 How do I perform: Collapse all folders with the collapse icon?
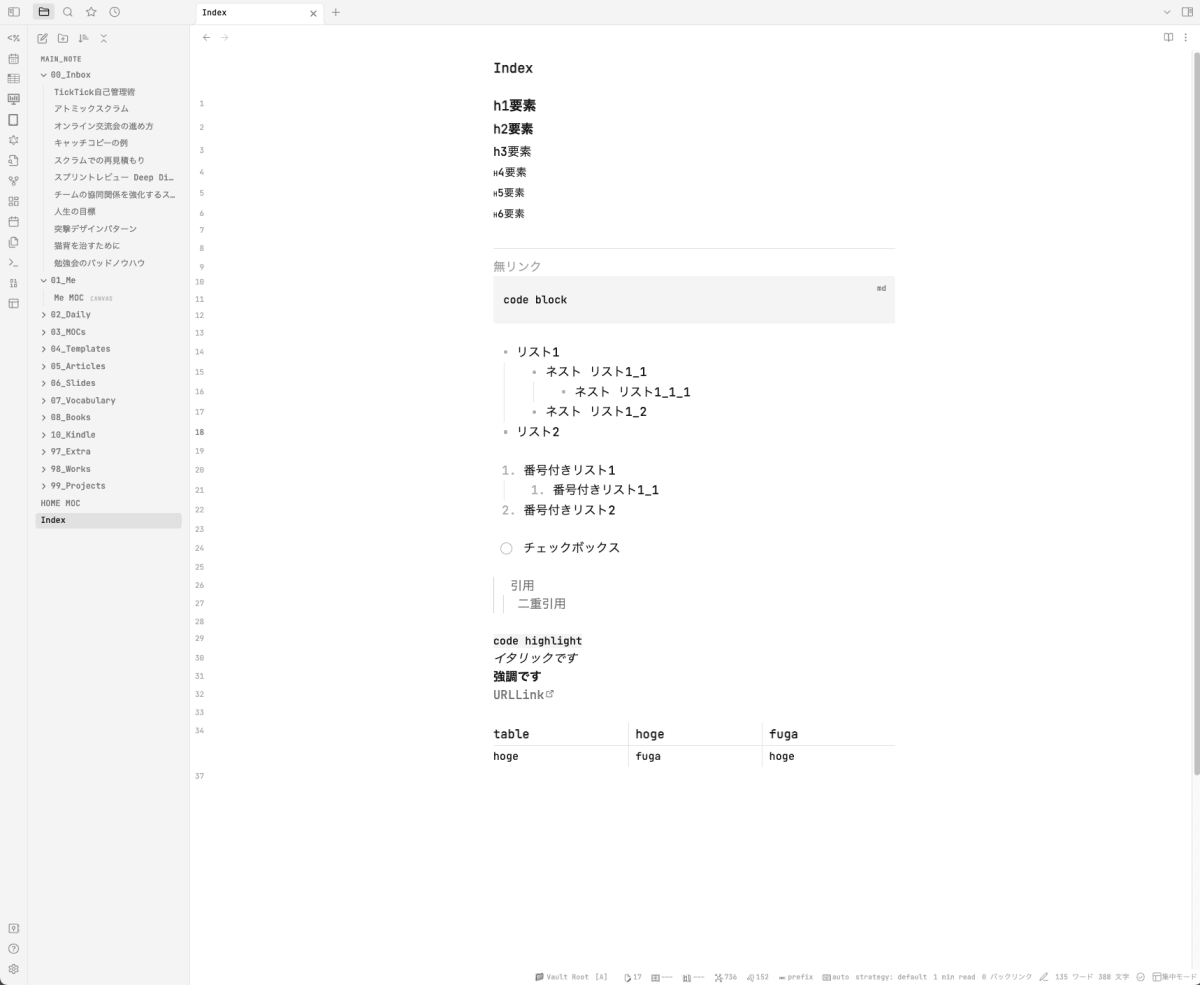click(x=104, y=38)
